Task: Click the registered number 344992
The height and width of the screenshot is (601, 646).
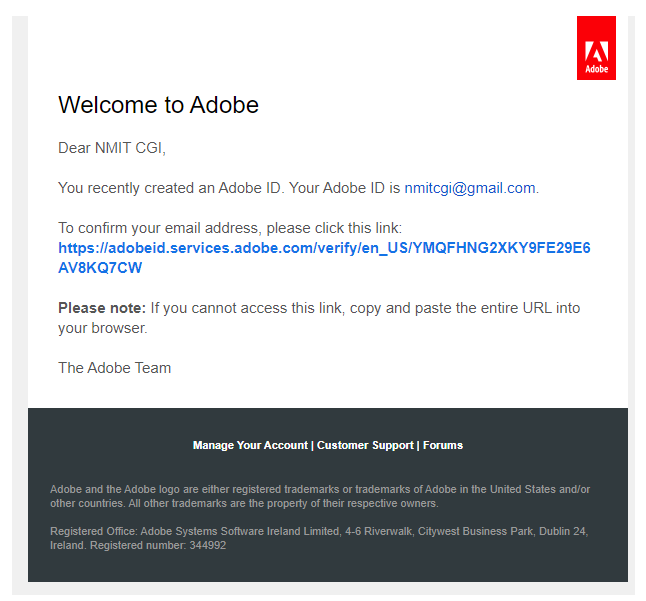Action: (208, 545)
